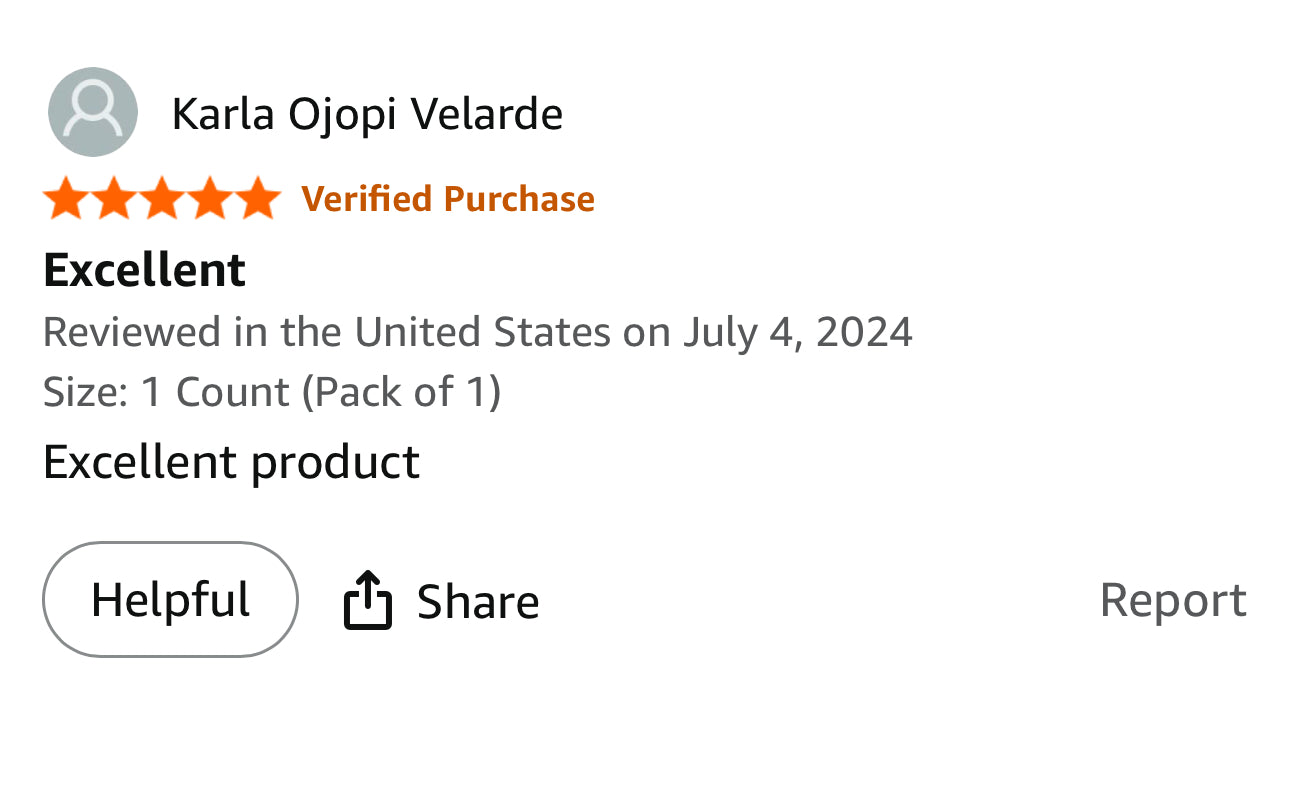
Task: Click the "July 4, 2024" review date
Action: tap(797, 332)
